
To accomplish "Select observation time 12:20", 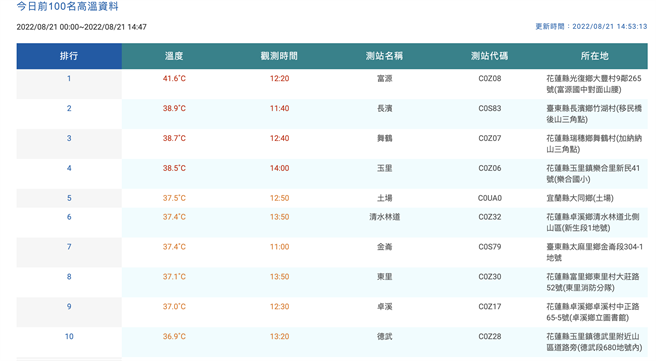I will (x=279, y=79).
